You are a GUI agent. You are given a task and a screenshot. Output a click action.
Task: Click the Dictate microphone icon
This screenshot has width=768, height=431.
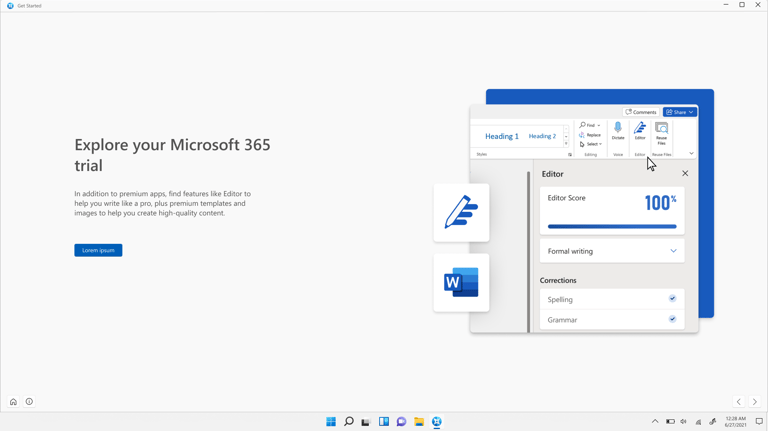point(618,131)
